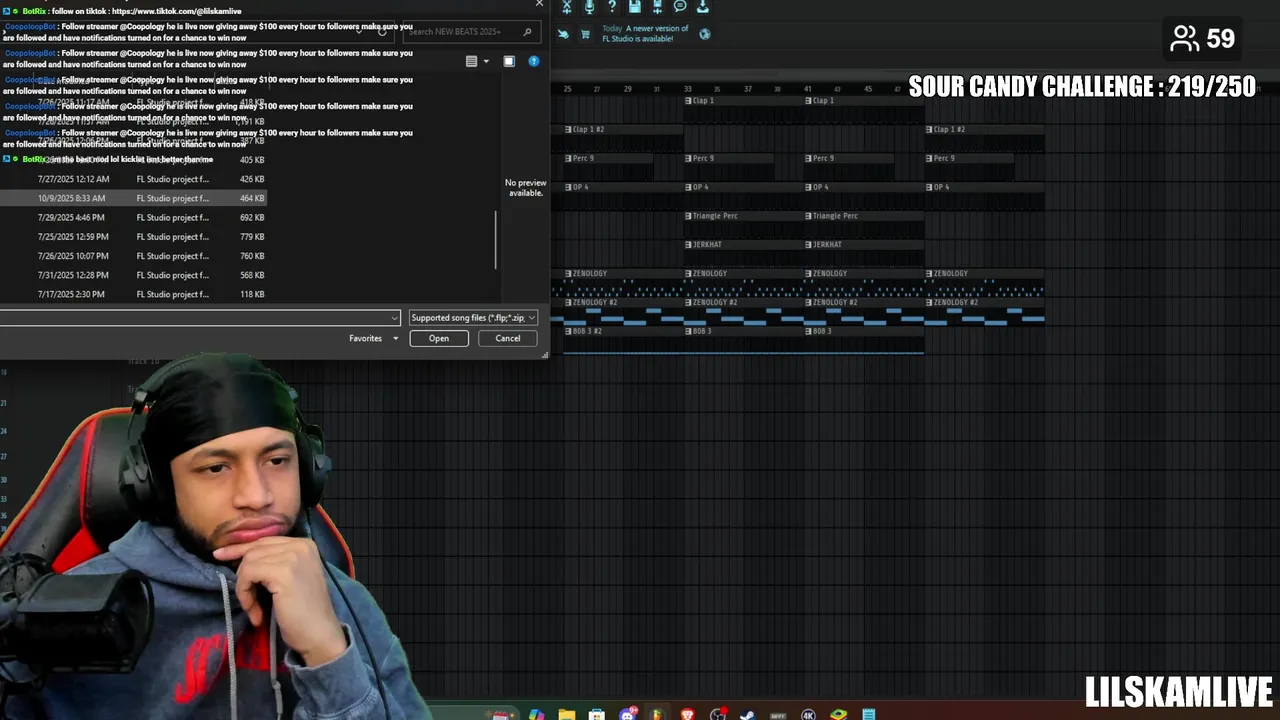Click bar 33 on the playlist ruler
Screen dimensions: 1280x720
pyautogui.click(x=688, y=89)
